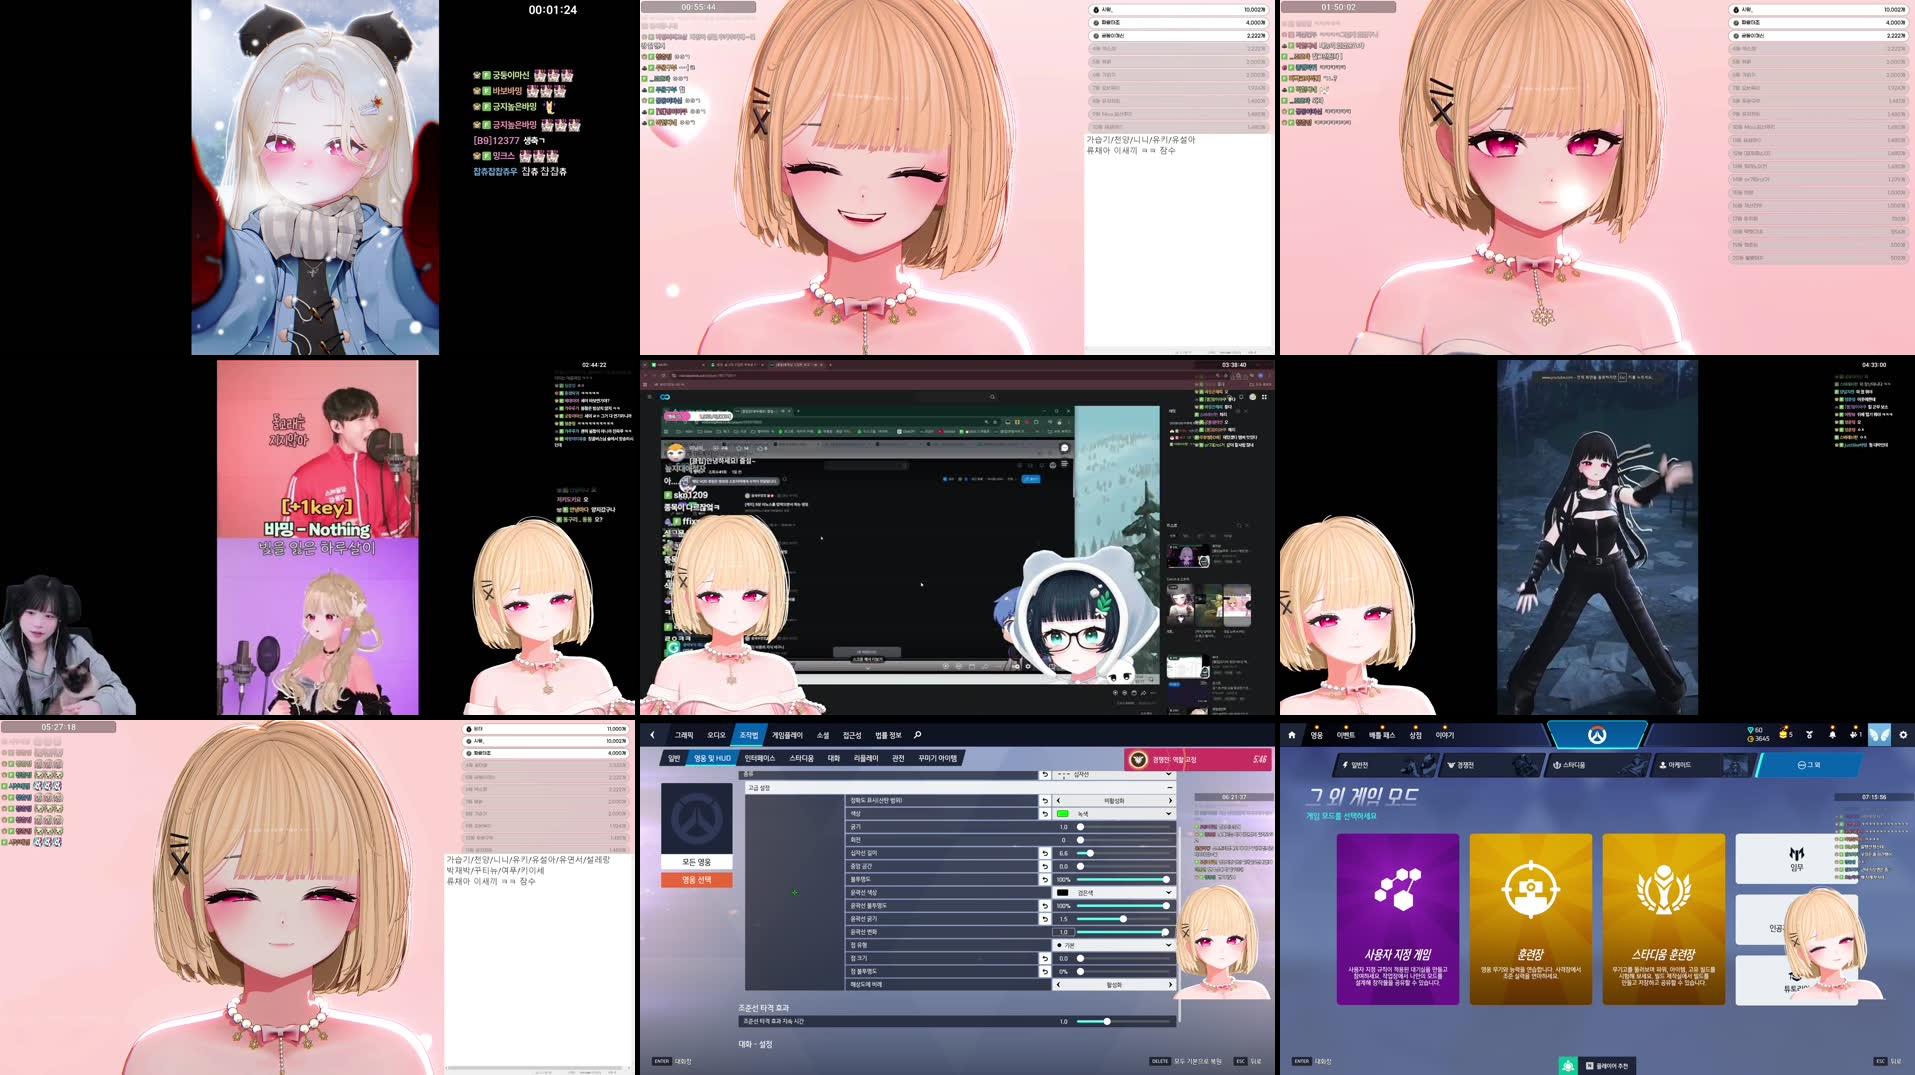Open the crosshair color dropdown showing 녹색

click(1170, 813)
